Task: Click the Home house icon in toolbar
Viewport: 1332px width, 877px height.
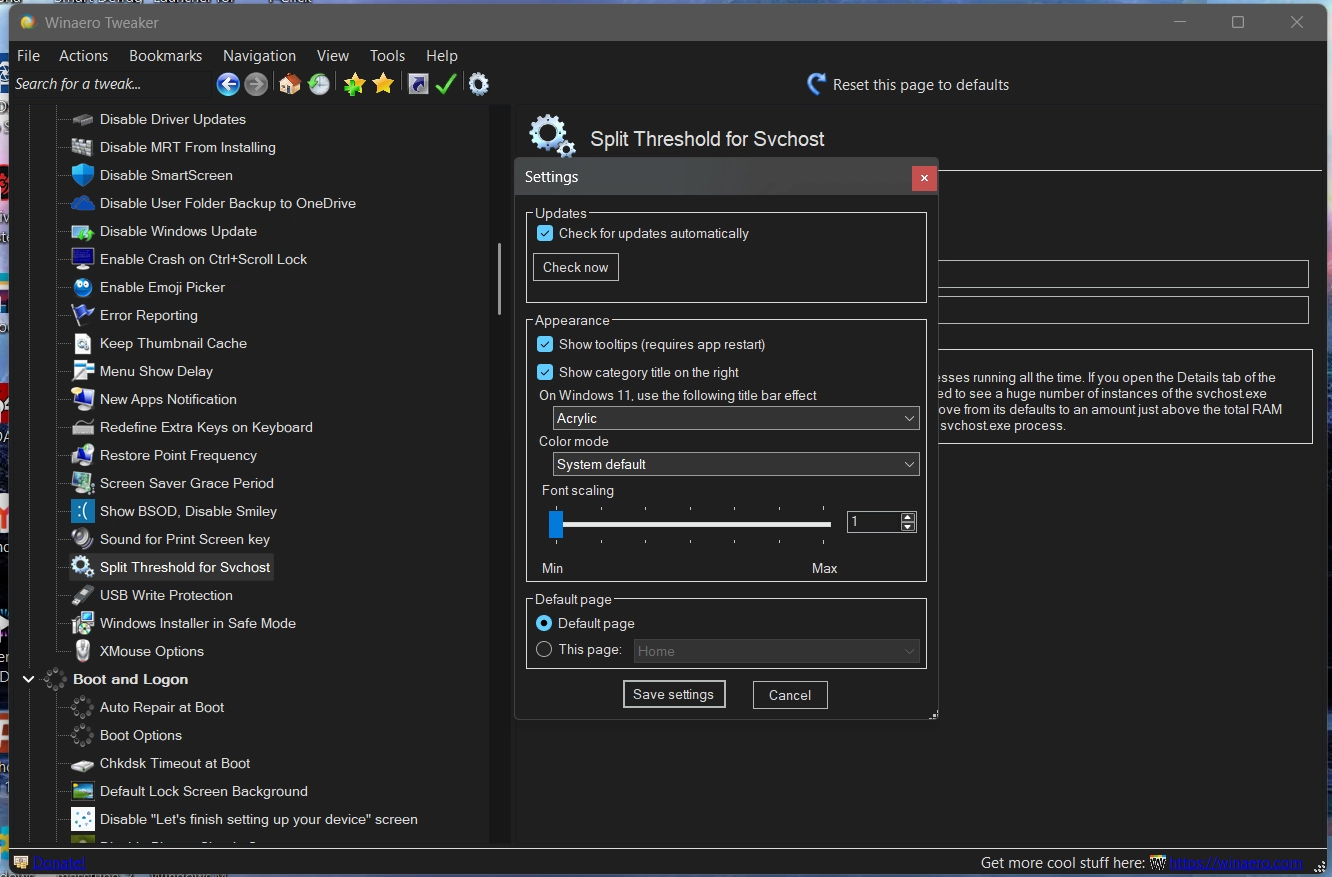Action: pyautogui.click(x=290, y=84)
